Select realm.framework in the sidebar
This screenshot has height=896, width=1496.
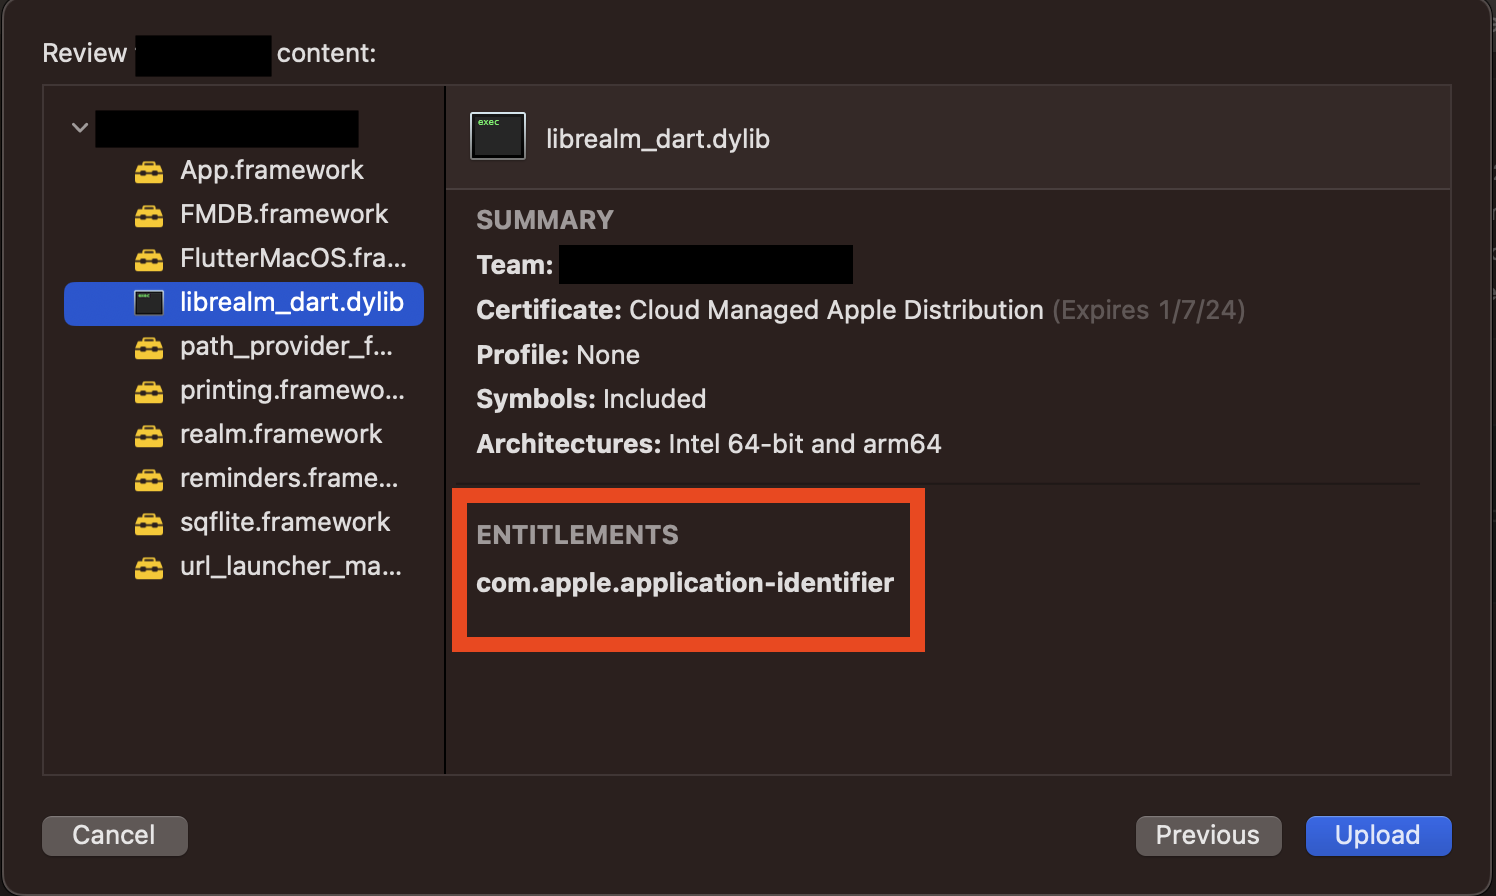(x=281, y=435)
